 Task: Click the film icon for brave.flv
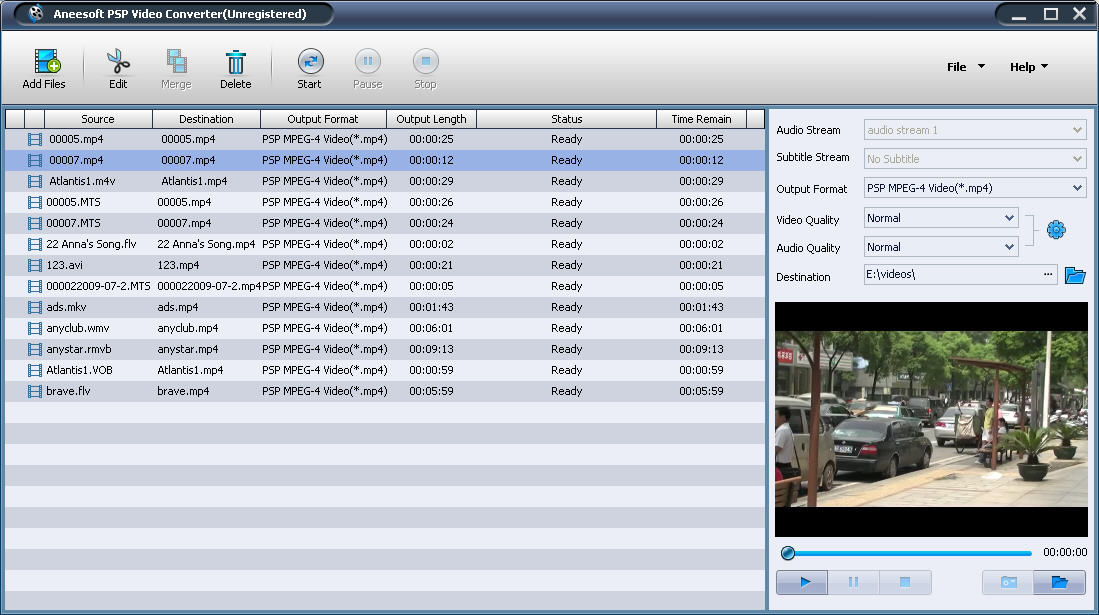(34, 392)
